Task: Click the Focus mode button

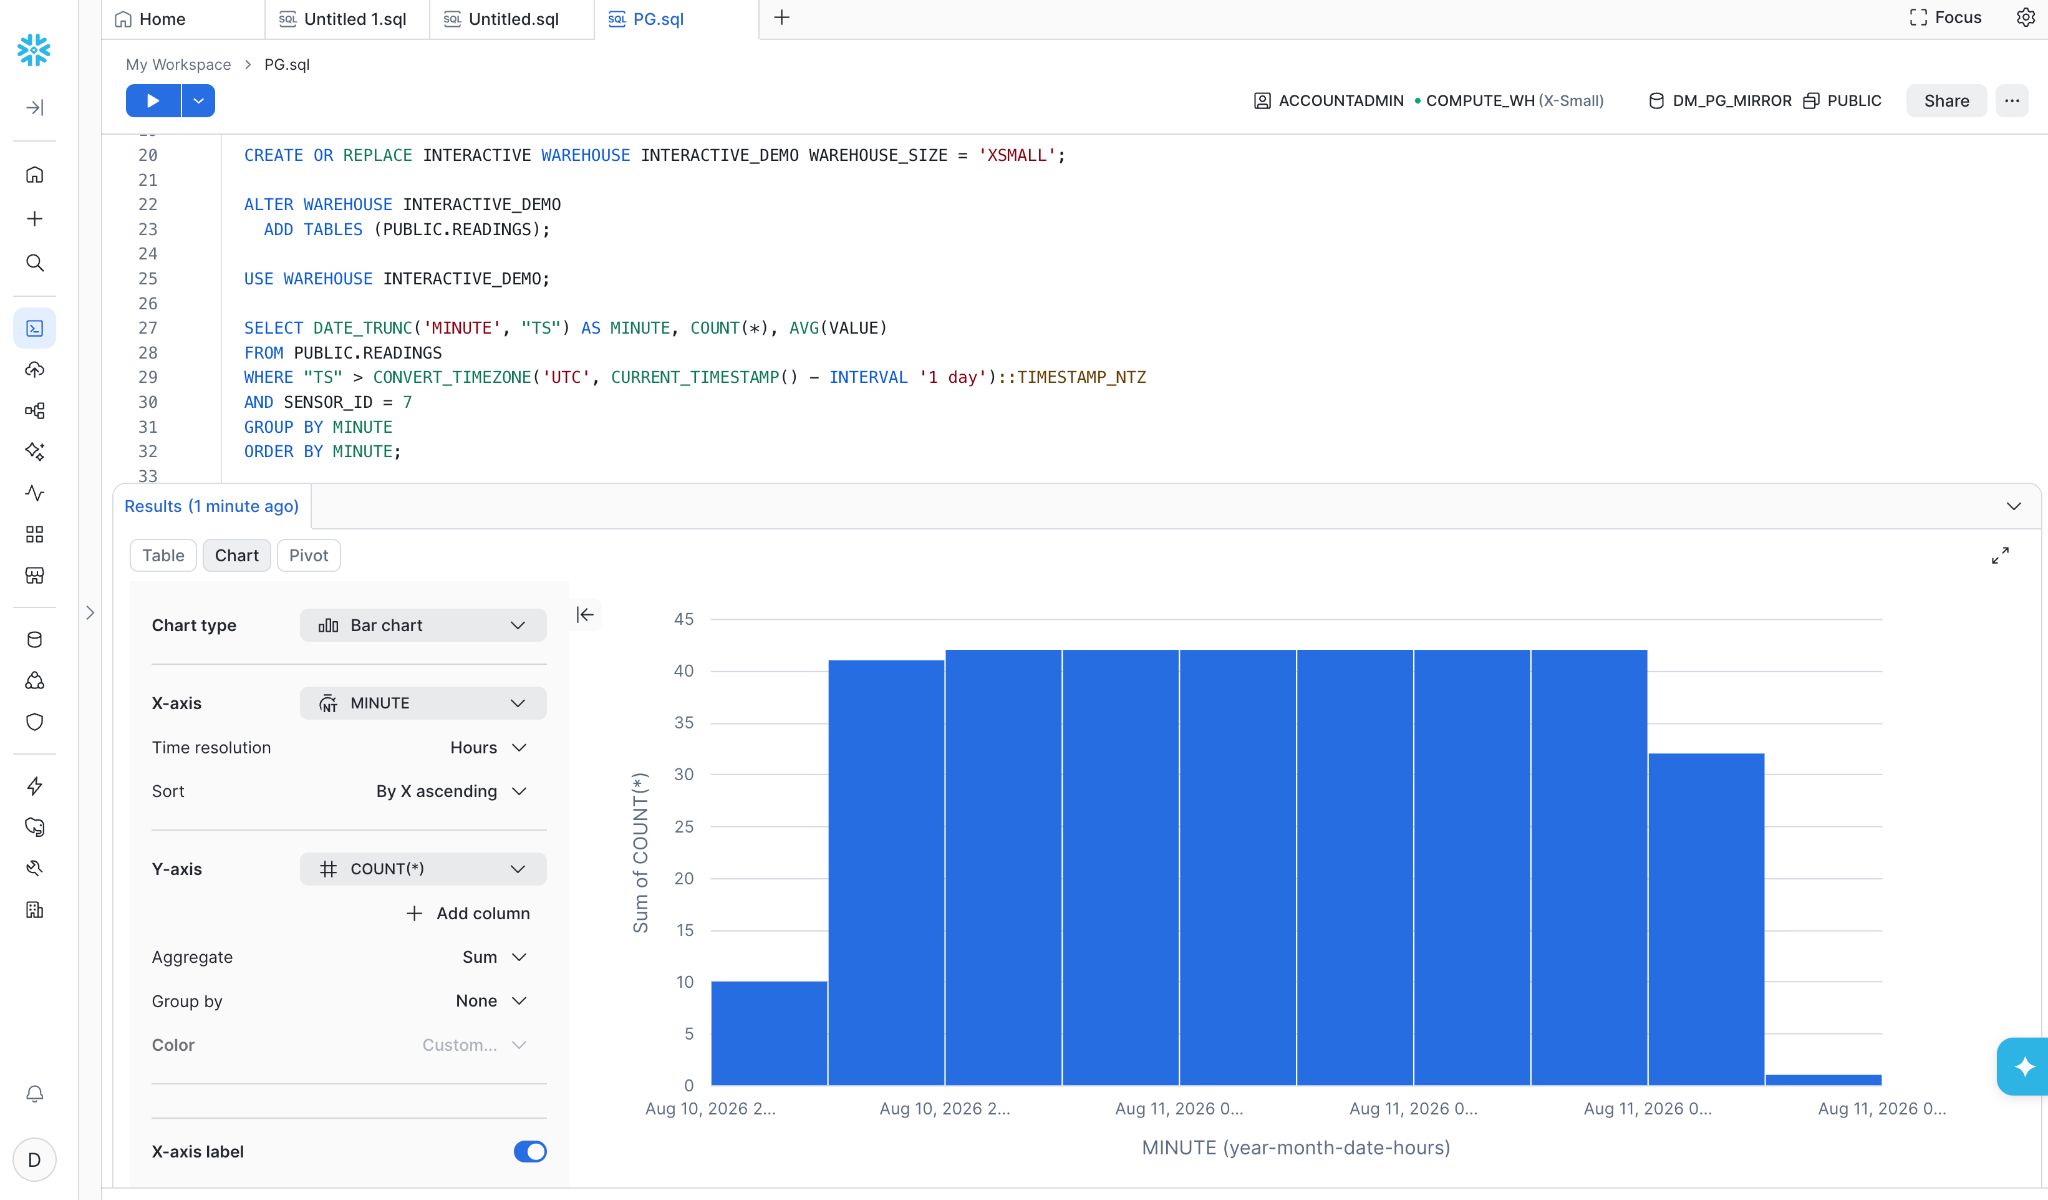Action: [x=1945, y=18]
